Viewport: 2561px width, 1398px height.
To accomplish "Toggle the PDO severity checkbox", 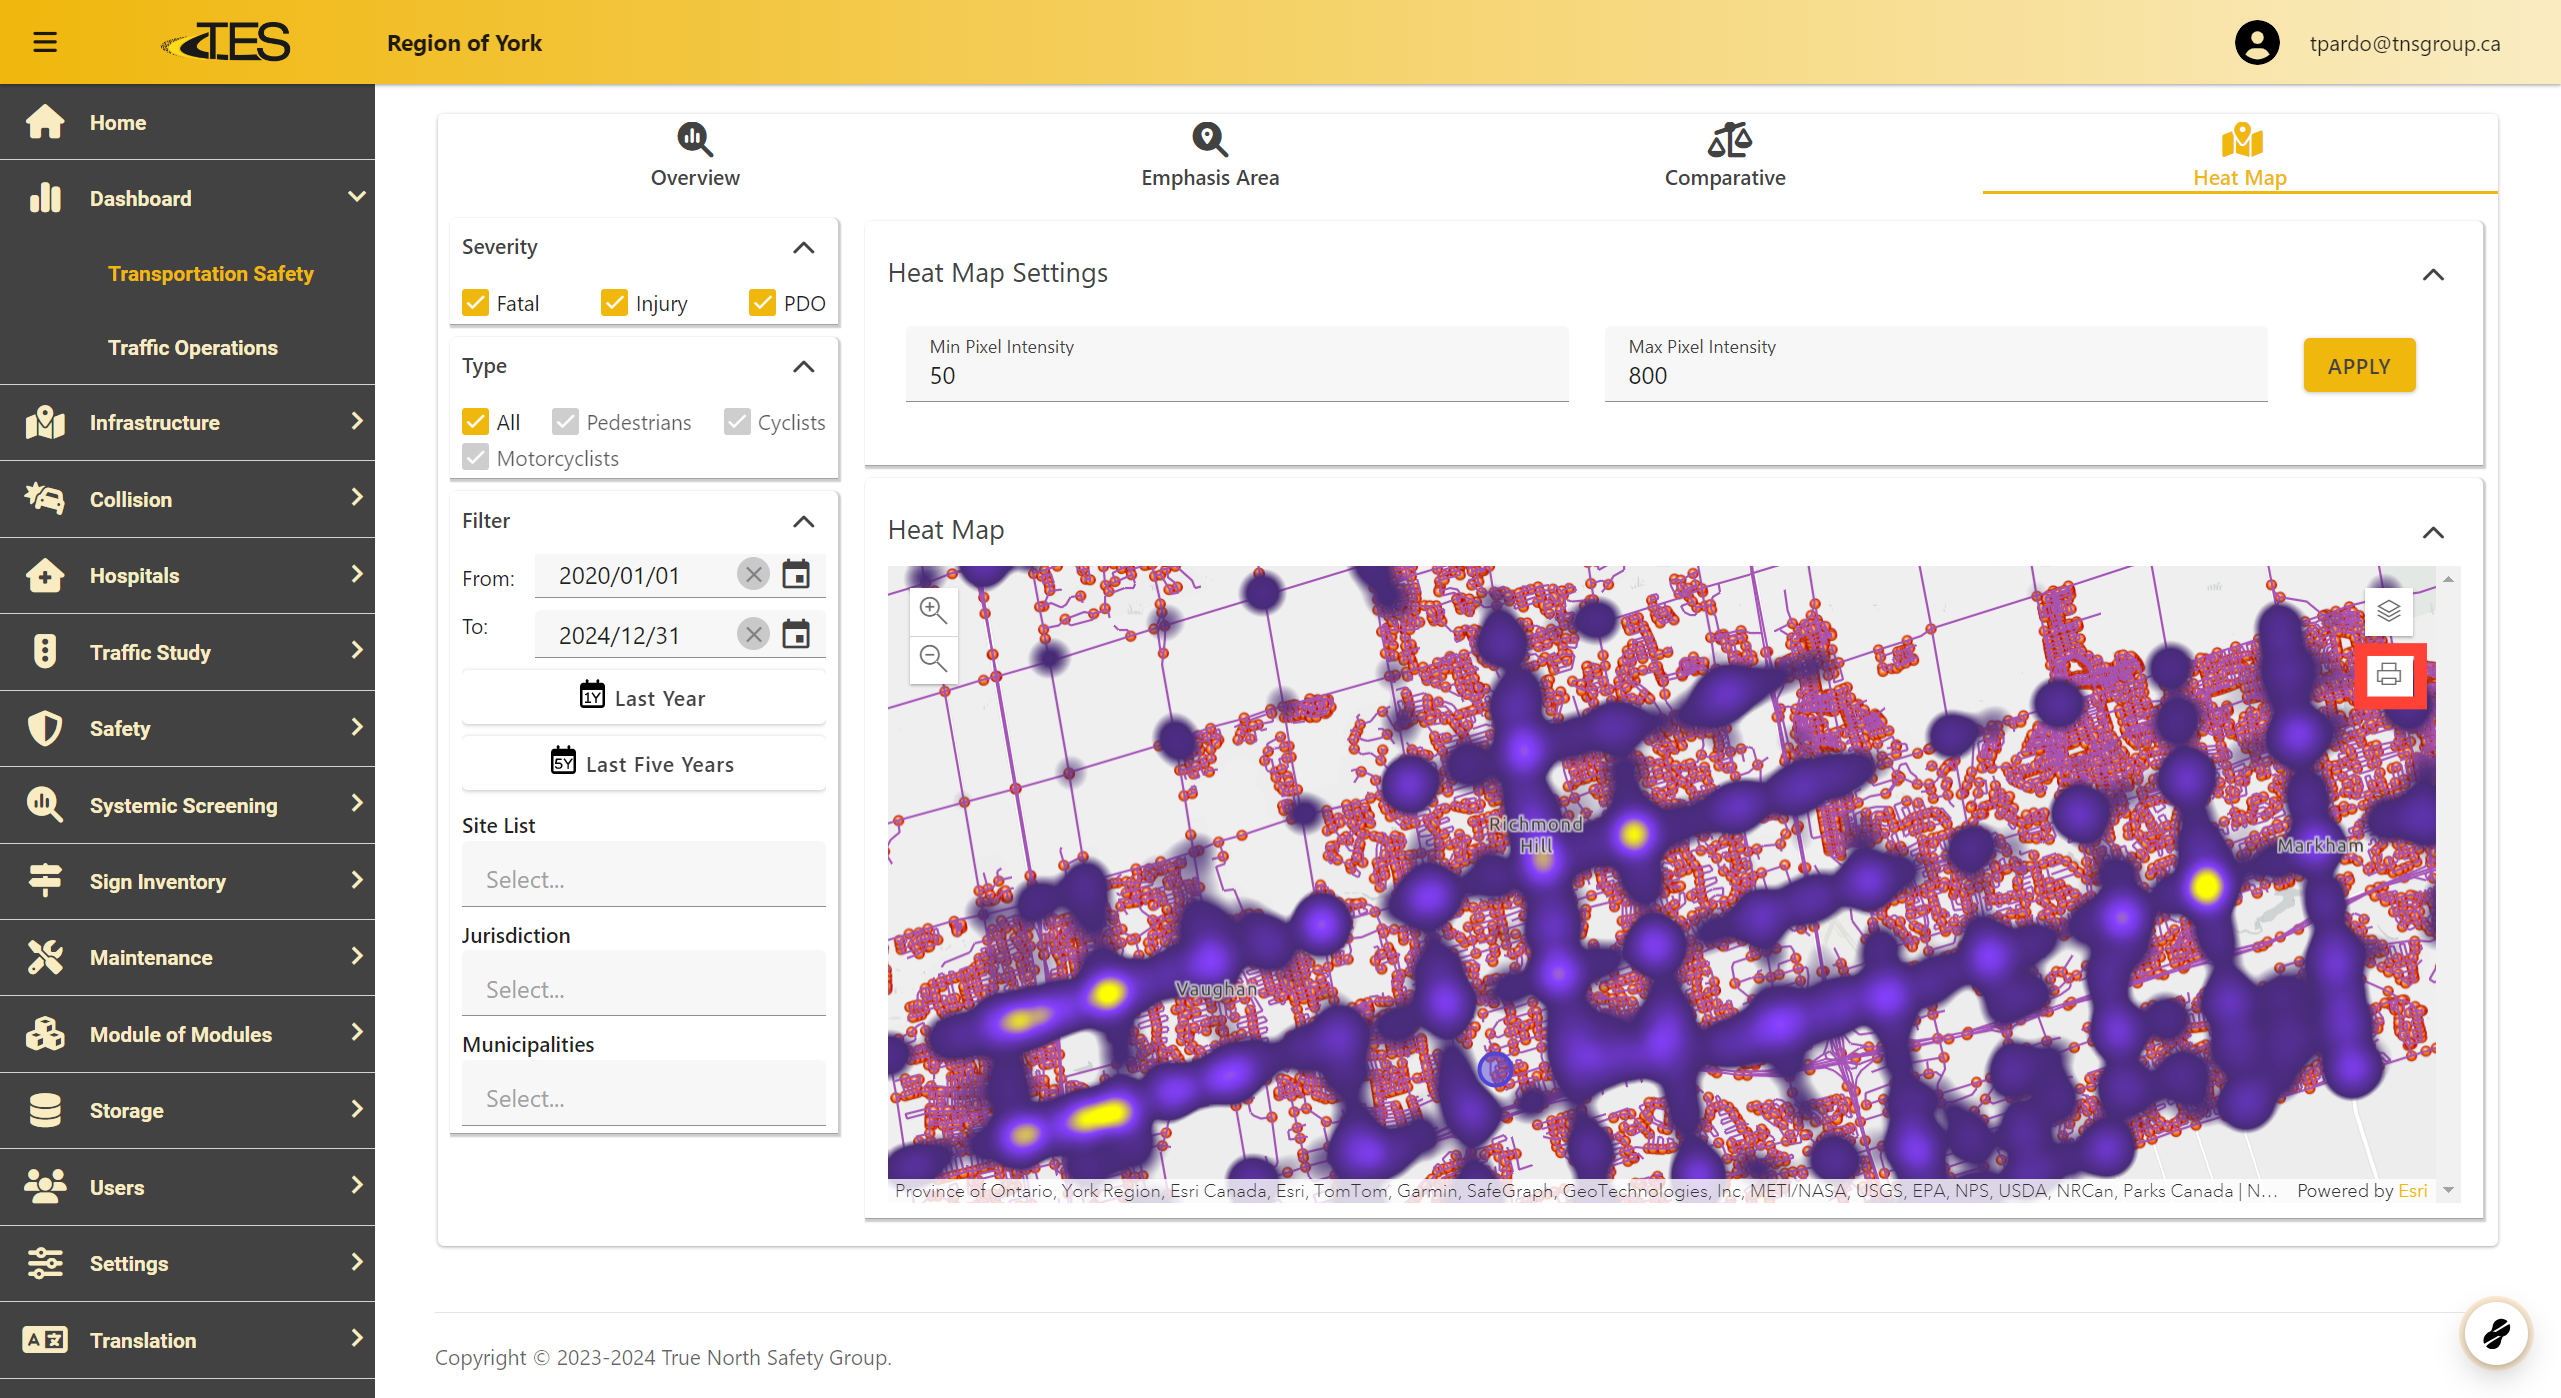I will coord(762,303).
